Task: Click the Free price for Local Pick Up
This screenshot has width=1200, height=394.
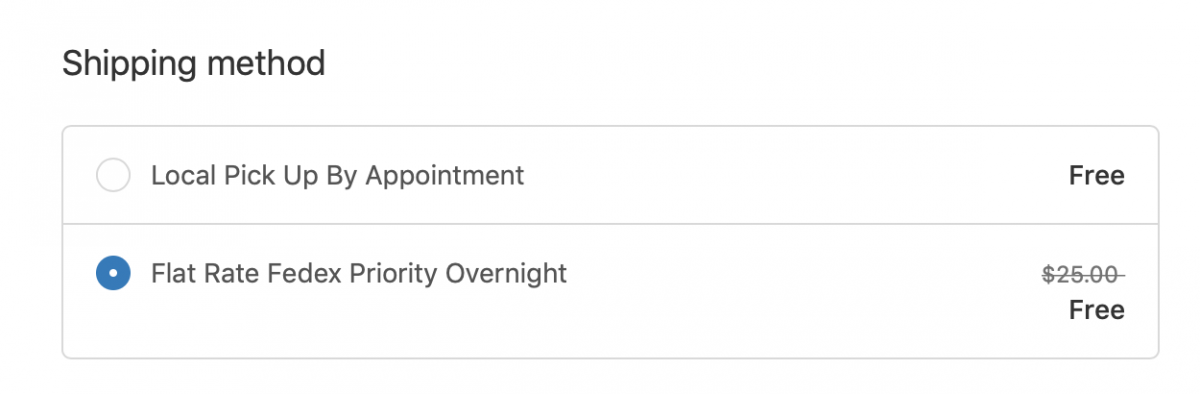Action: coord(1097,176)
